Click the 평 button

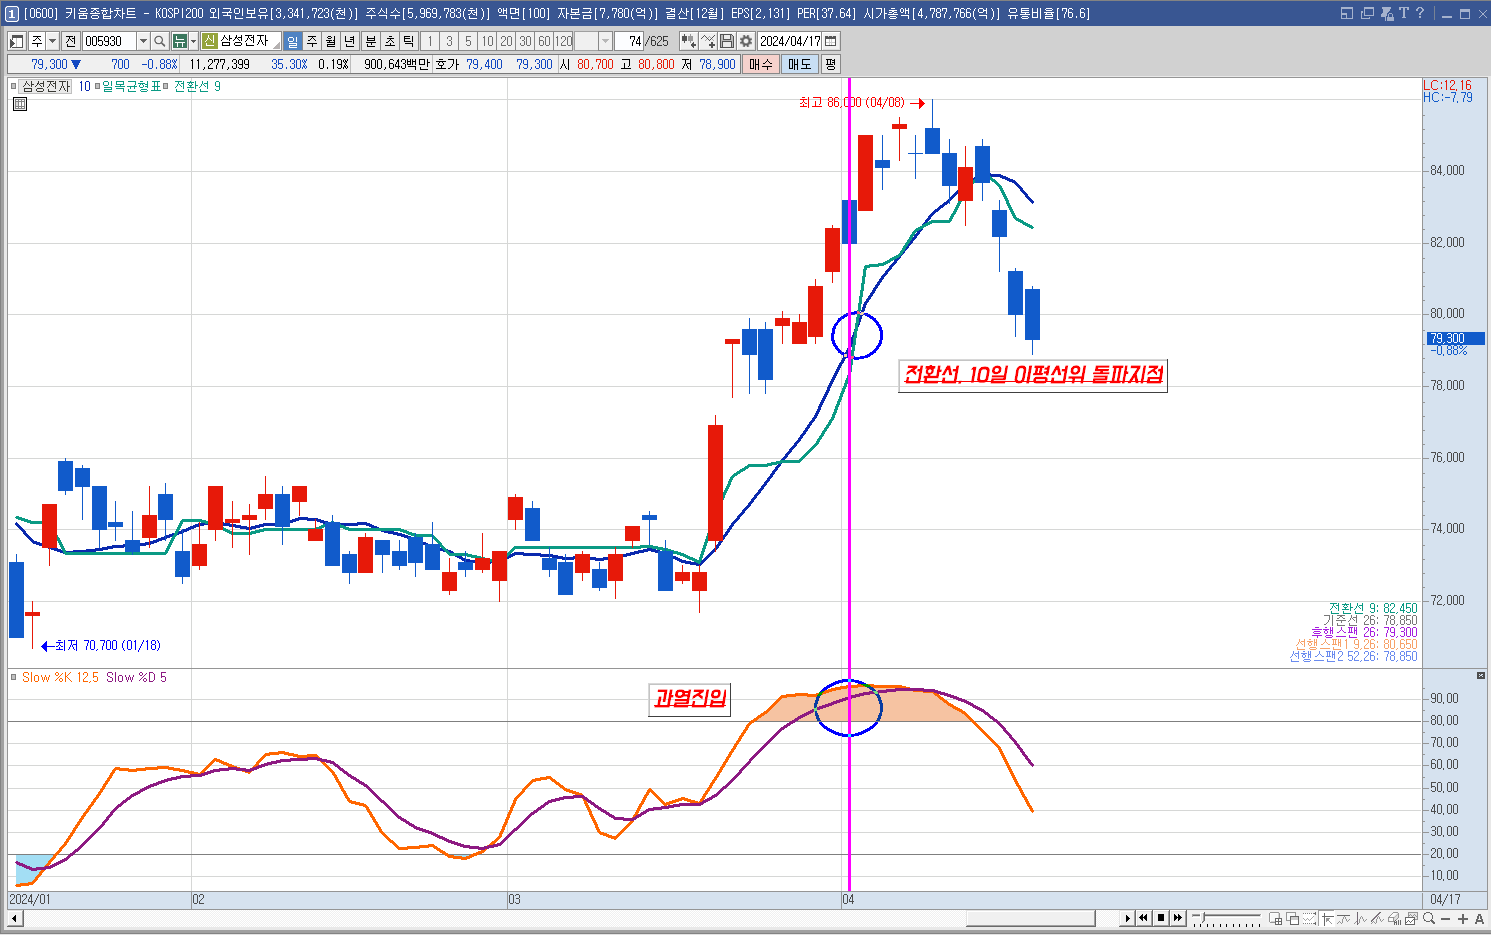[830, 64]
